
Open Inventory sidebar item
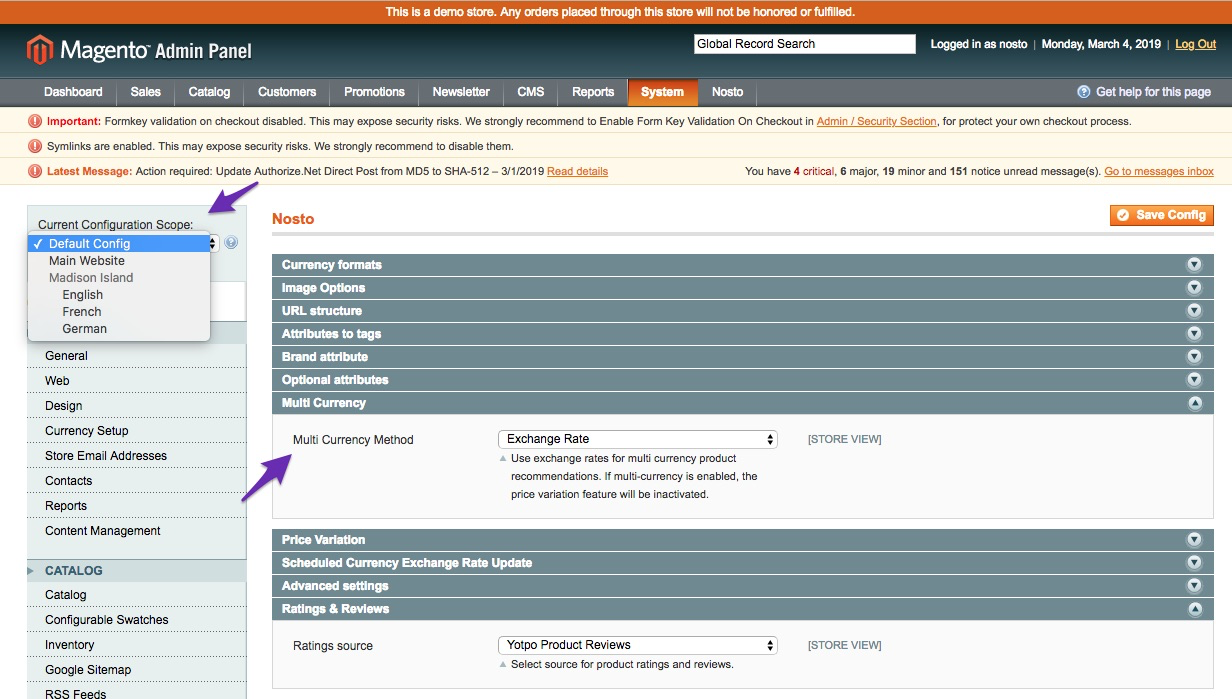(x=136, y=645)
